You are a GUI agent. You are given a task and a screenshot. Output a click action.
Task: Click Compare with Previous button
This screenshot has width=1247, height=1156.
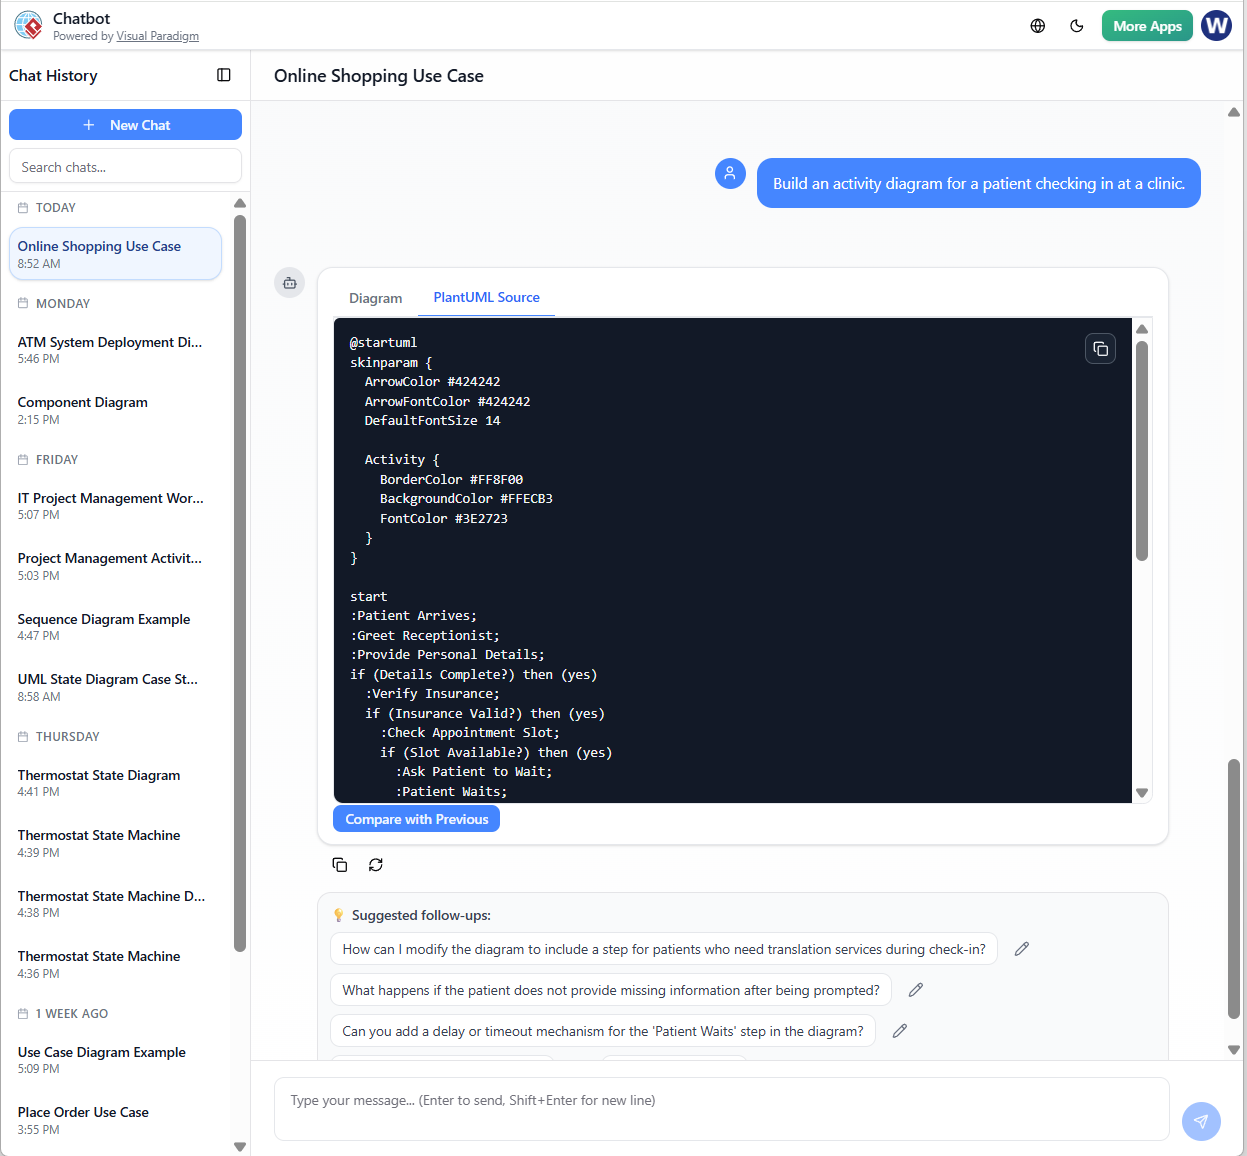(x=416, y=819)
